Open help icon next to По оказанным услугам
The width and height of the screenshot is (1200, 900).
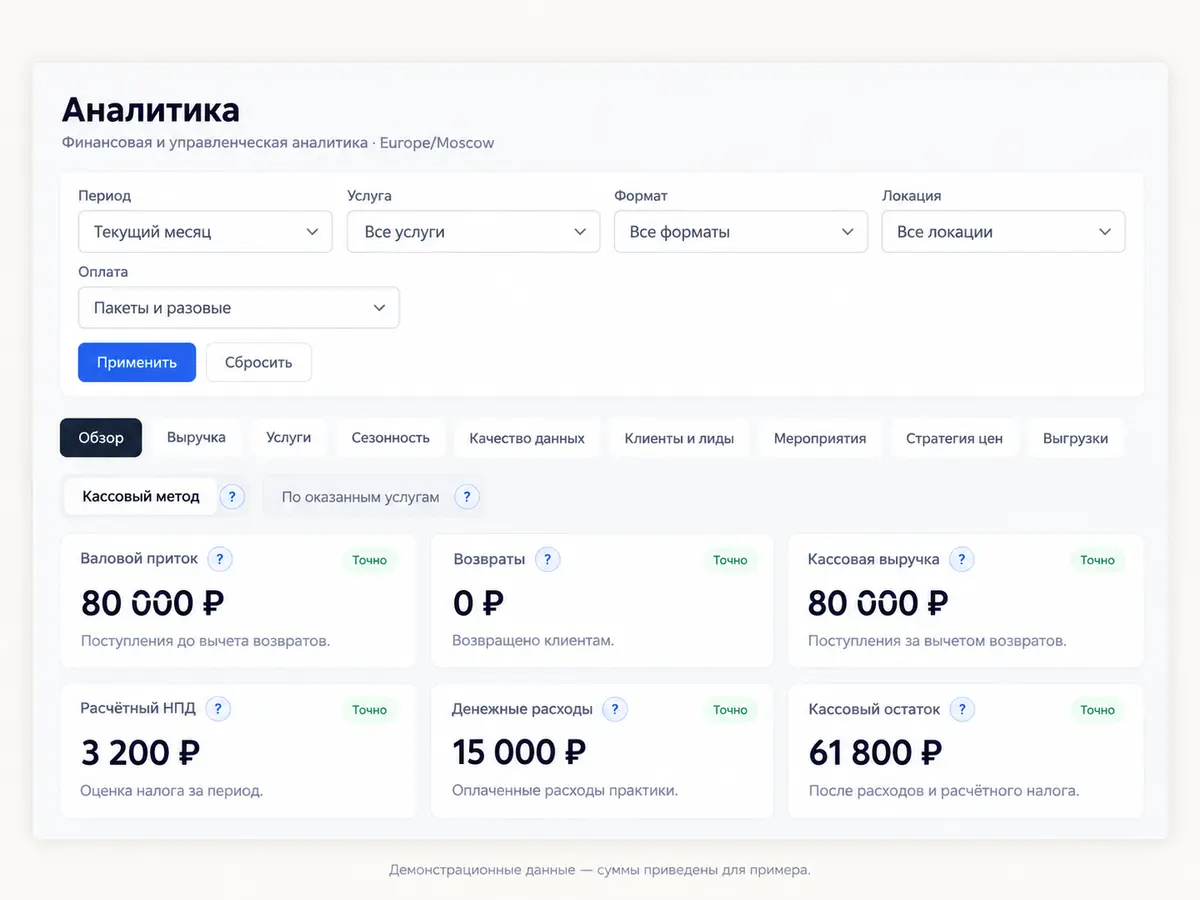[467, 497]
